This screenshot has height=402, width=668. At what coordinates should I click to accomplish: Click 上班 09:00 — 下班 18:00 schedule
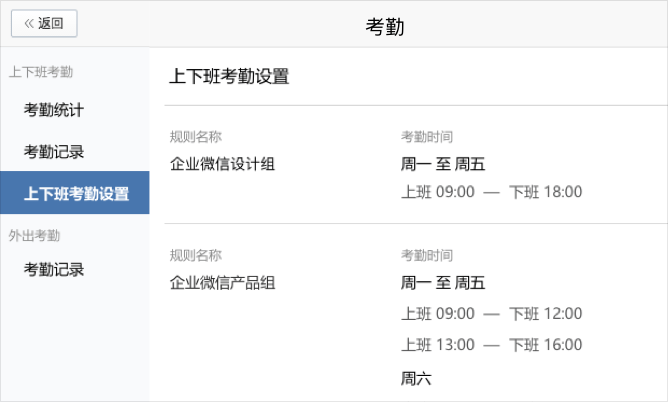[x=492, y=192]
